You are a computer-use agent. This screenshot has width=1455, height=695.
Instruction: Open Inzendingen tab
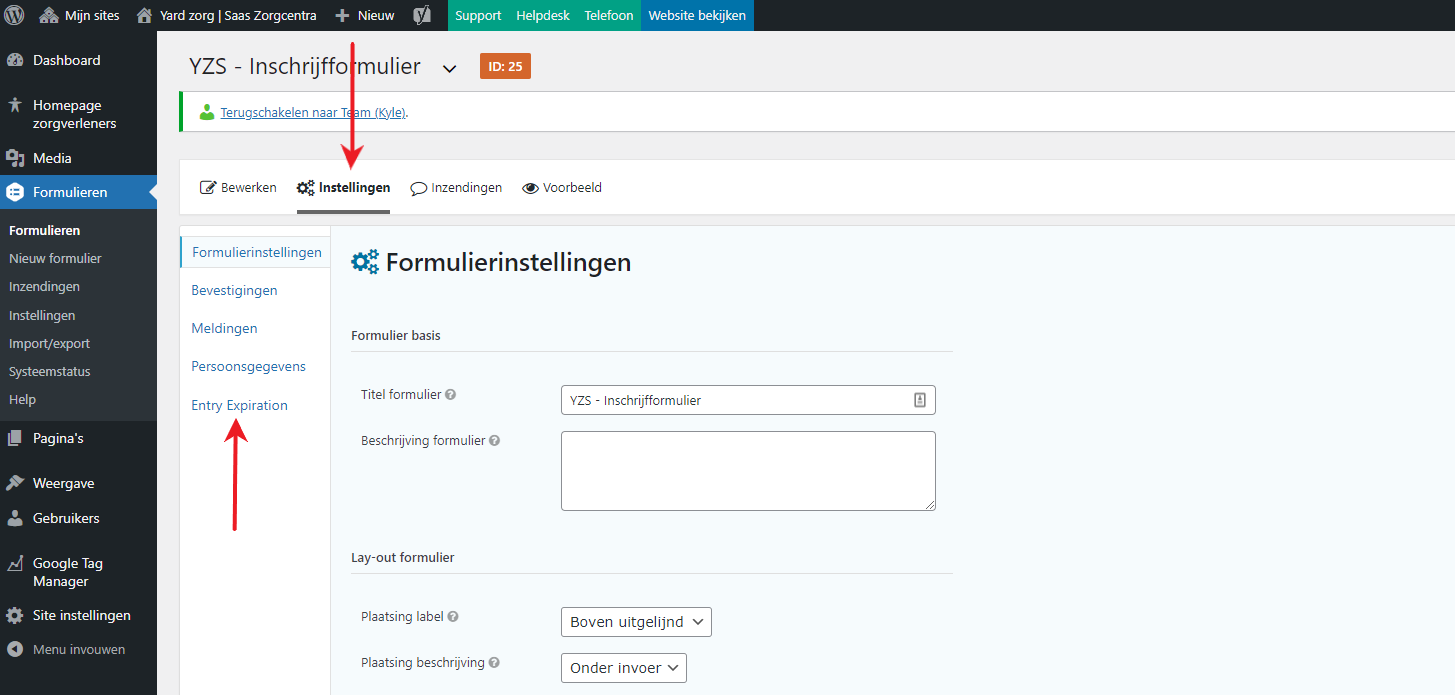(456, 187)
